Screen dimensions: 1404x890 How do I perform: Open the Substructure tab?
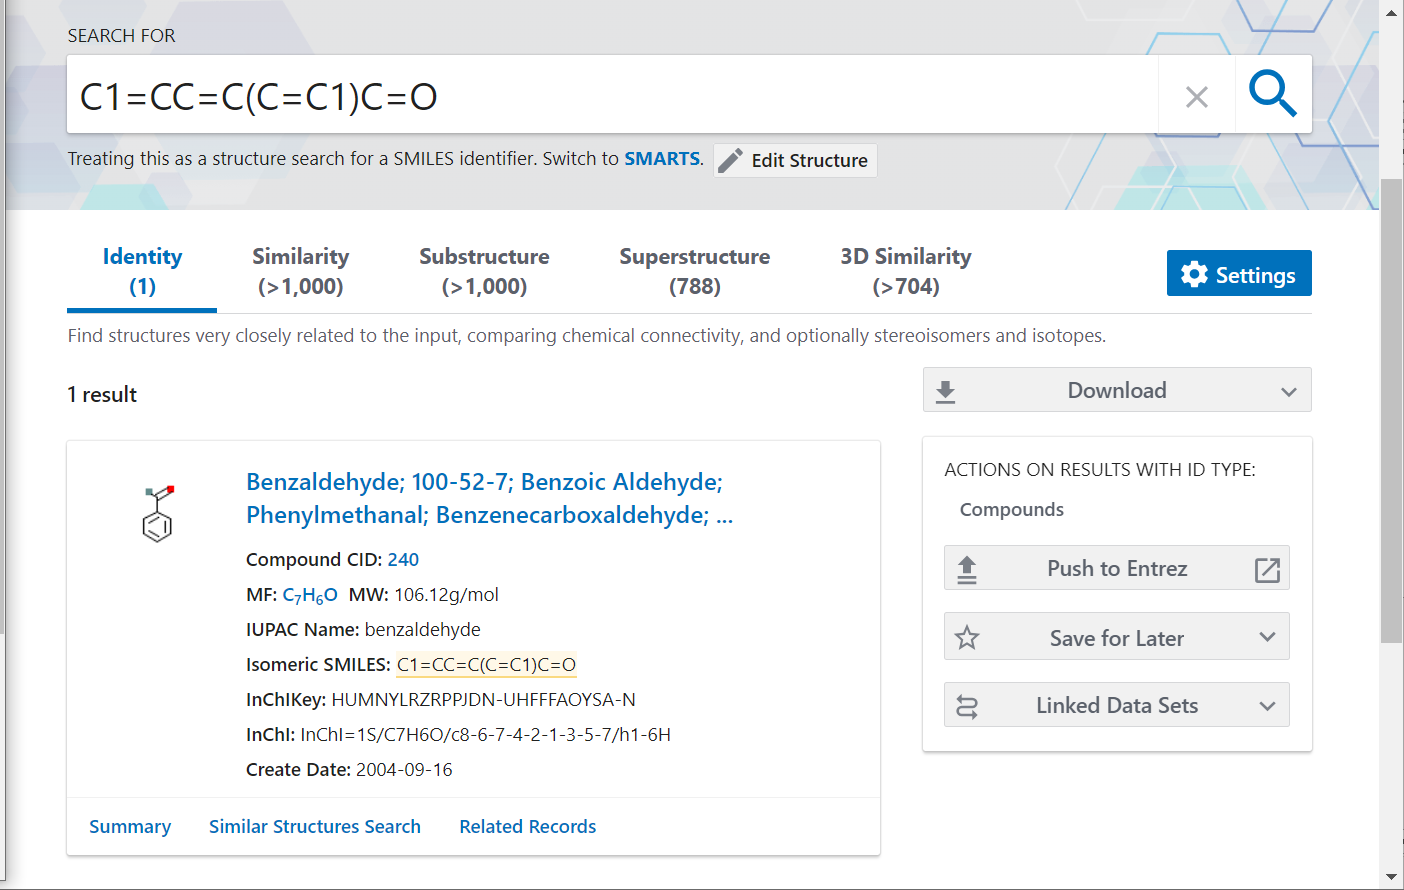484,271
